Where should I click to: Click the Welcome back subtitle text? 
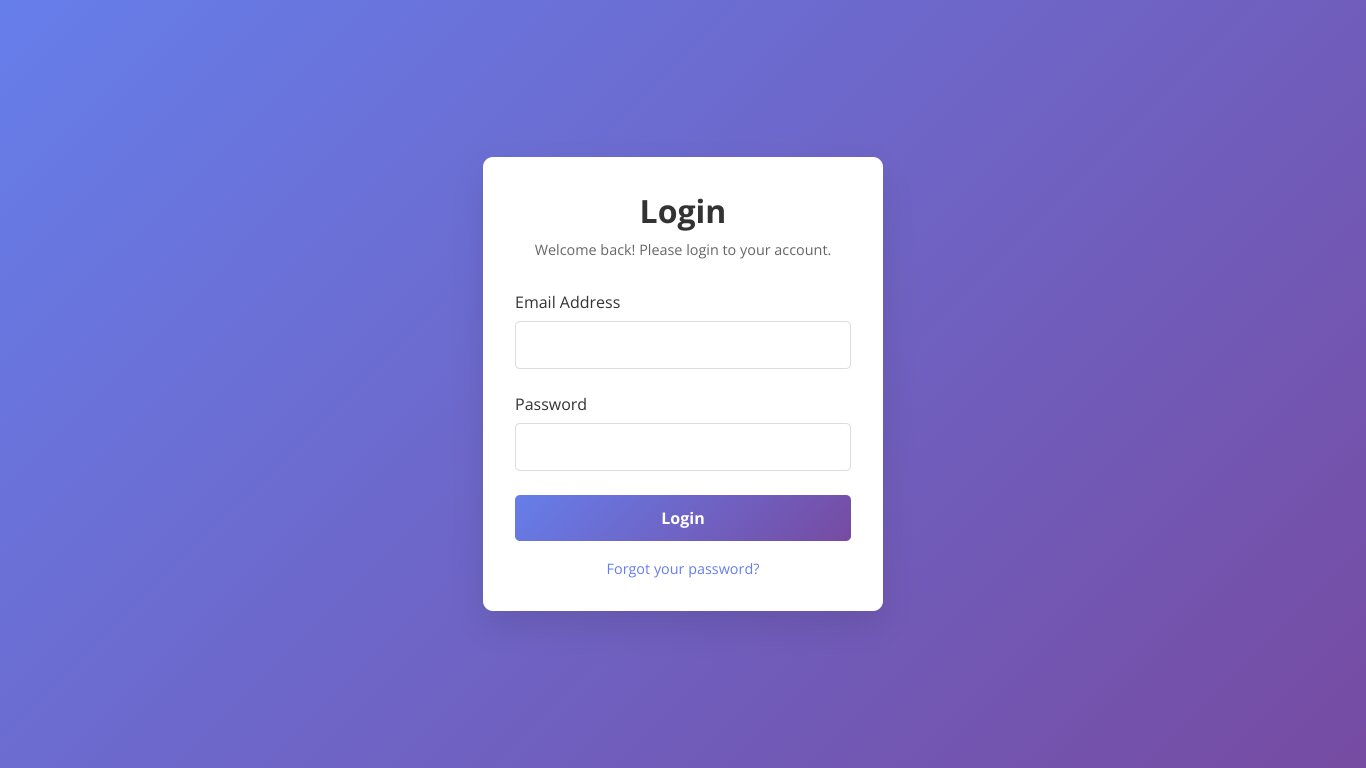tap(683, 250)
